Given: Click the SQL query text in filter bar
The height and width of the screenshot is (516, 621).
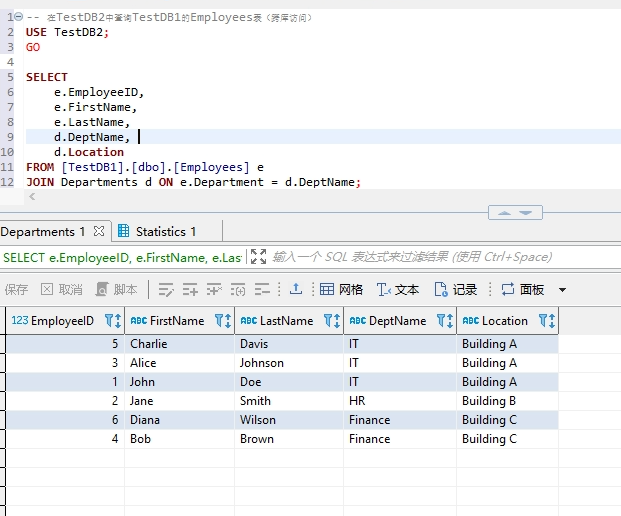Looking at the screenshot, I should 122,257.
